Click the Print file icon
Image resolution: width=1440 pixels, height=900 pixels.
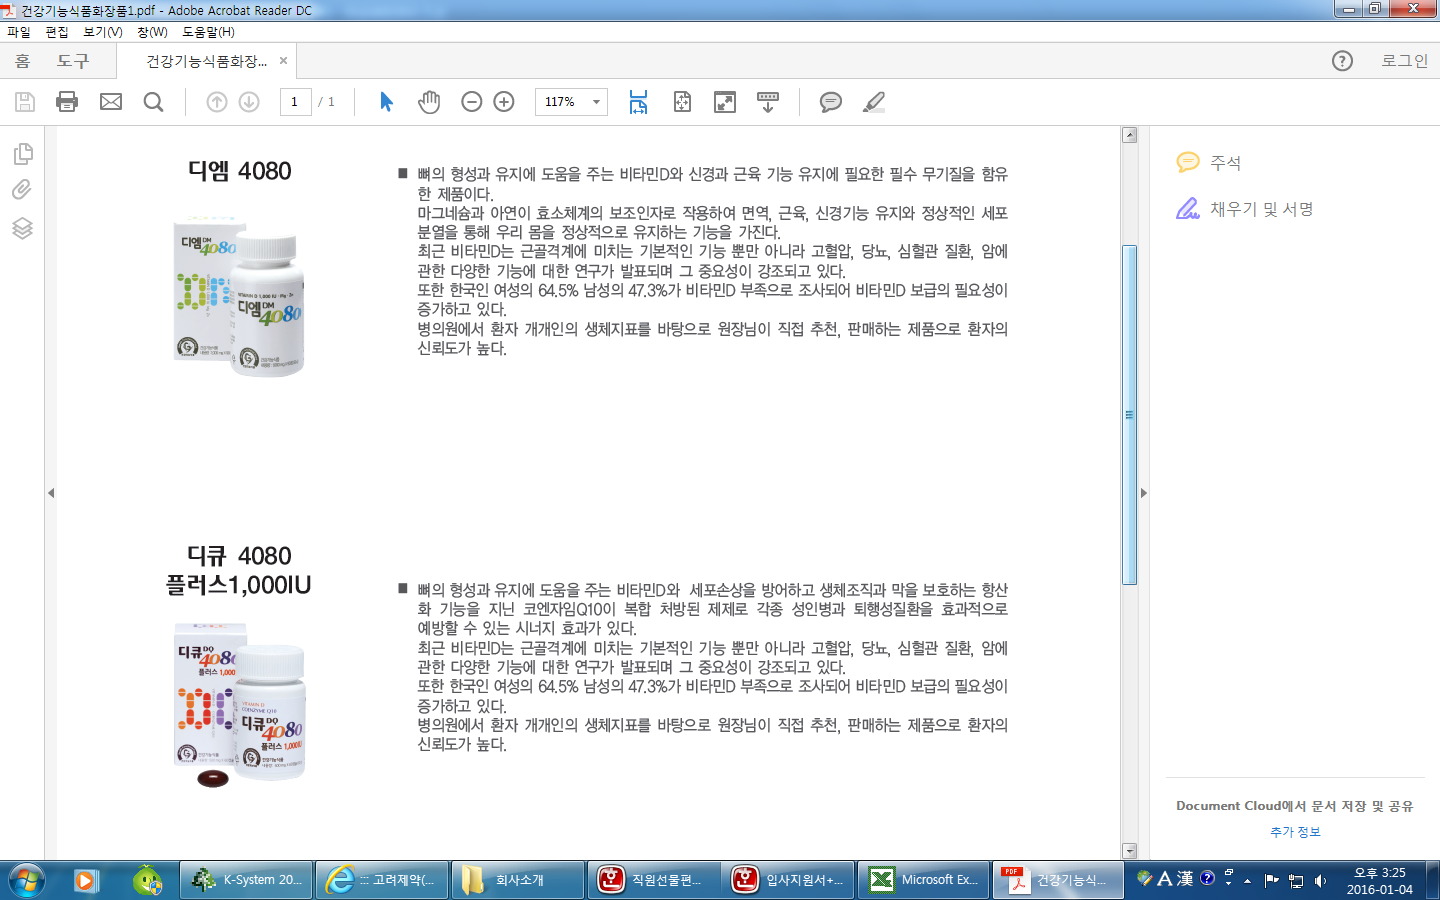pyautogui.click(x=67, y=102)
